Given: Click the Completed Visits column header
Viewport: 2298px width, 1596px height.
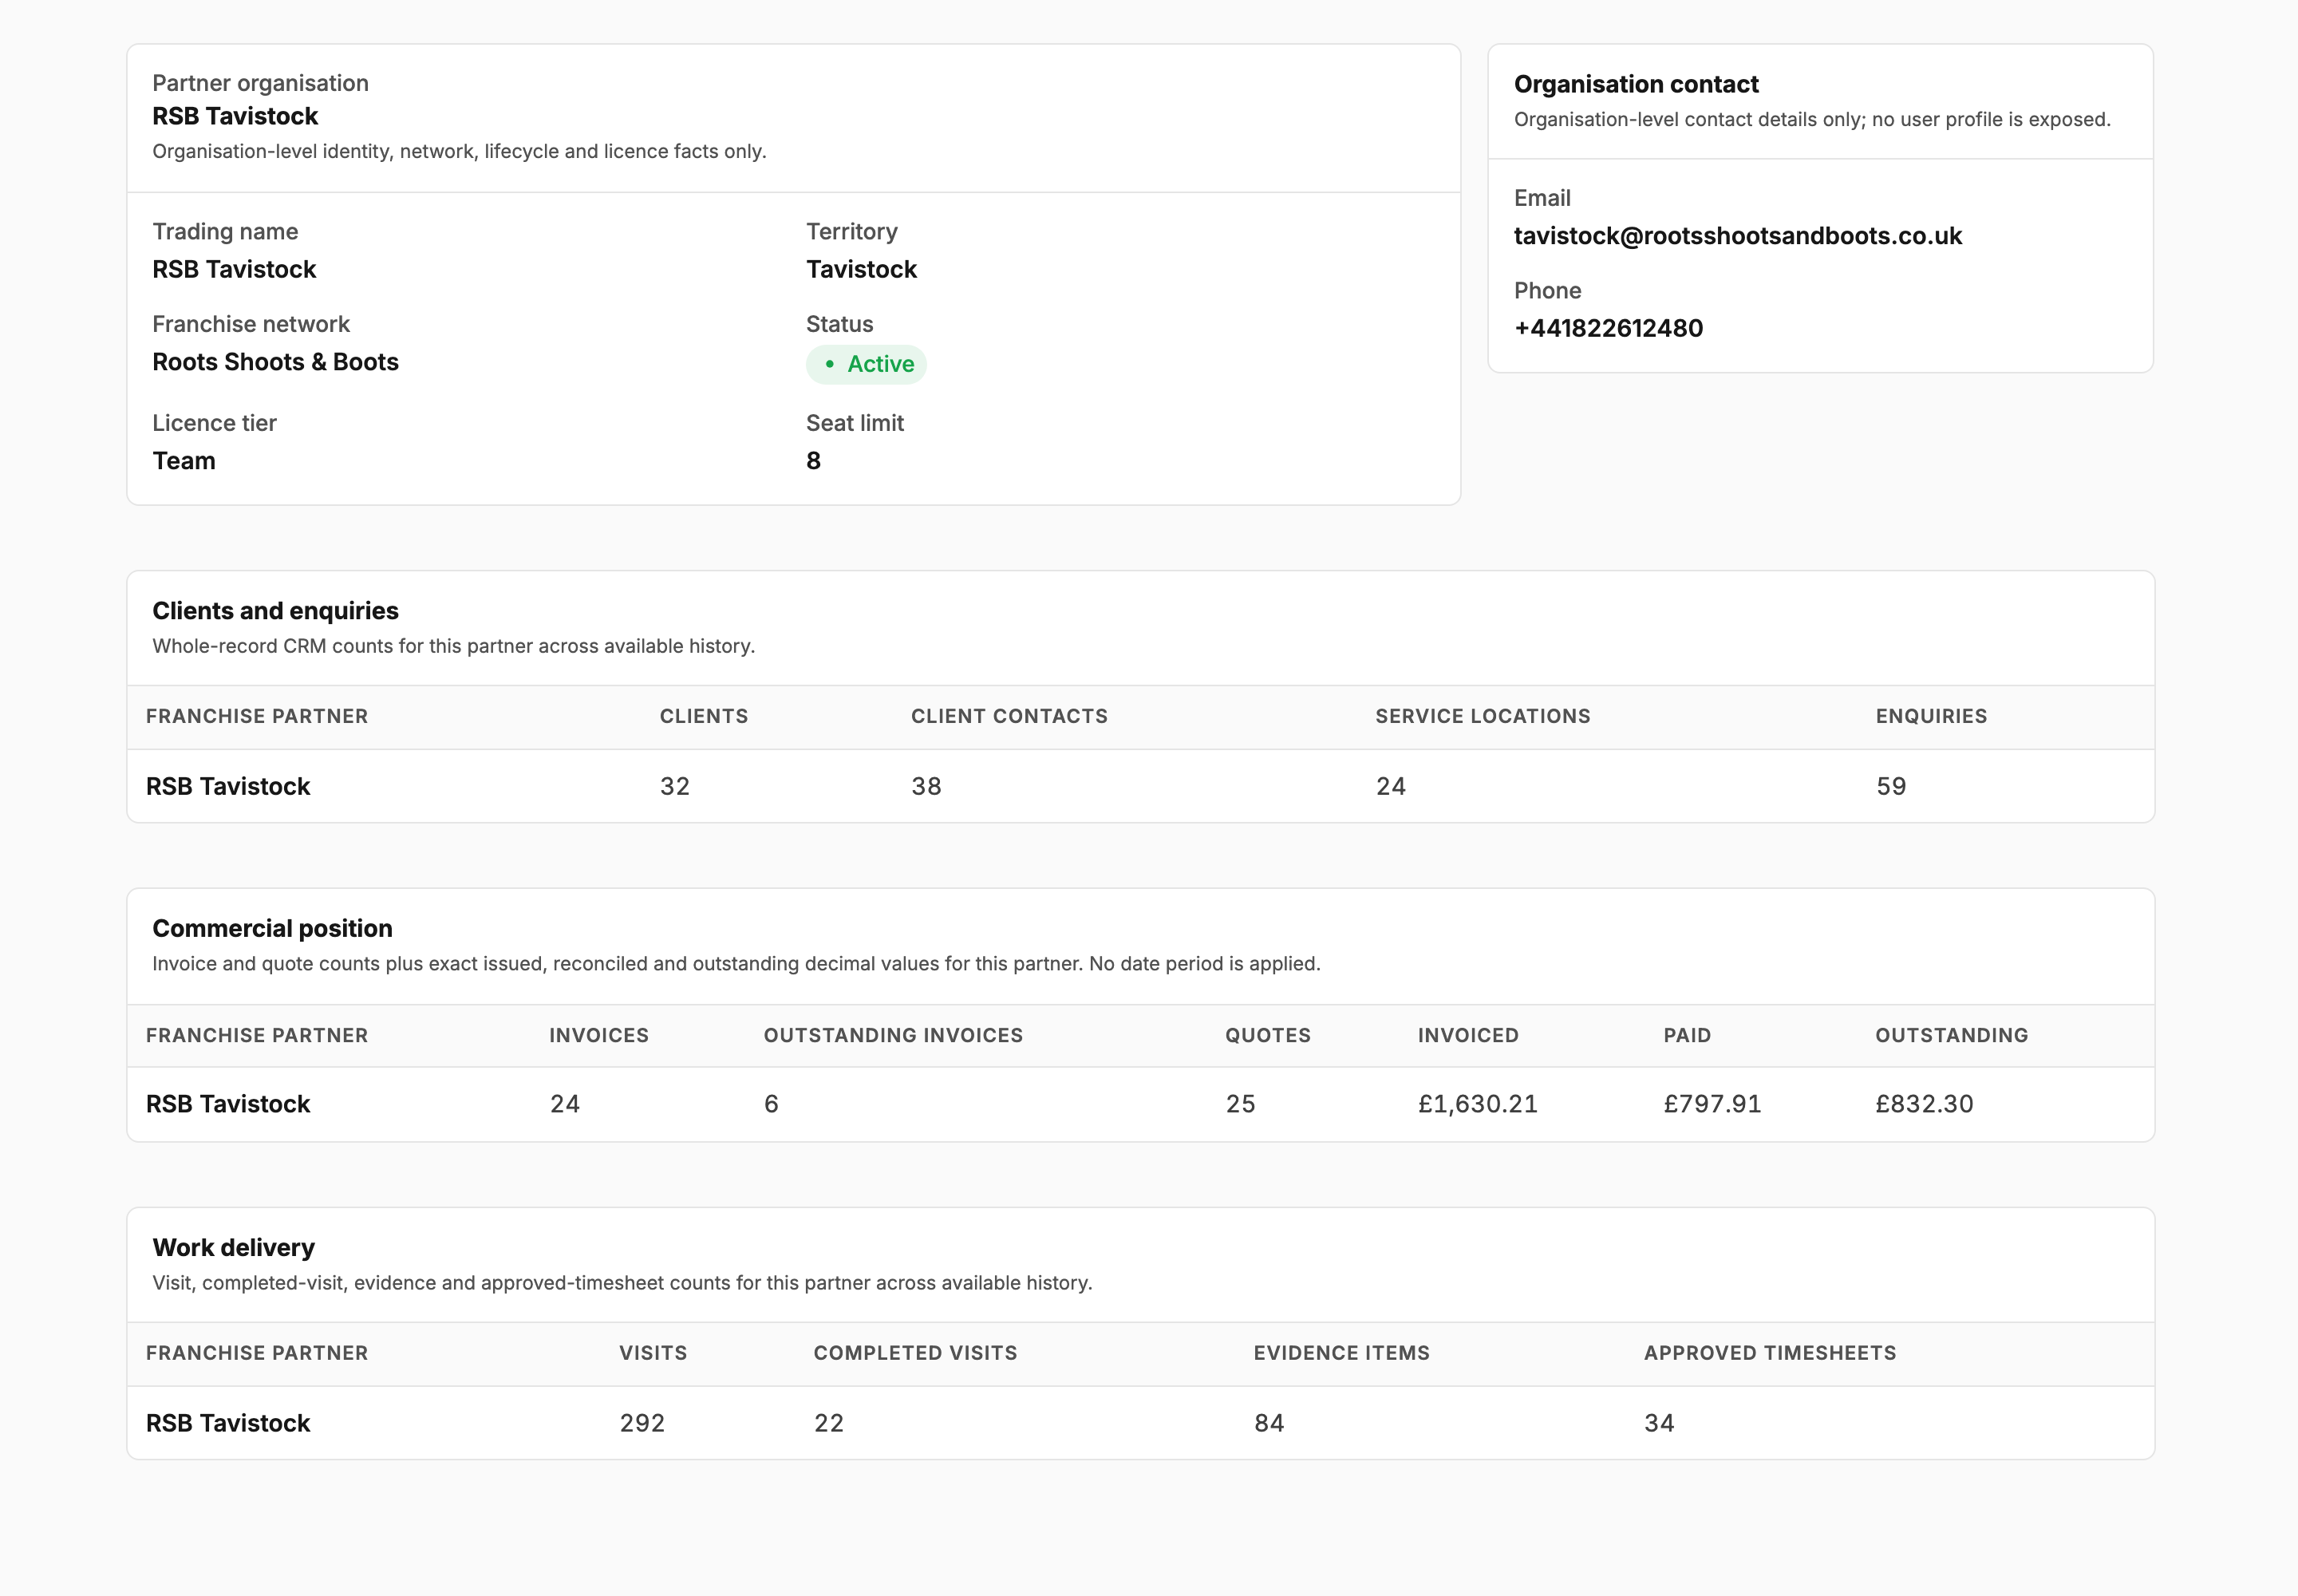Looking at the screenshot, I should point(915,1353).
